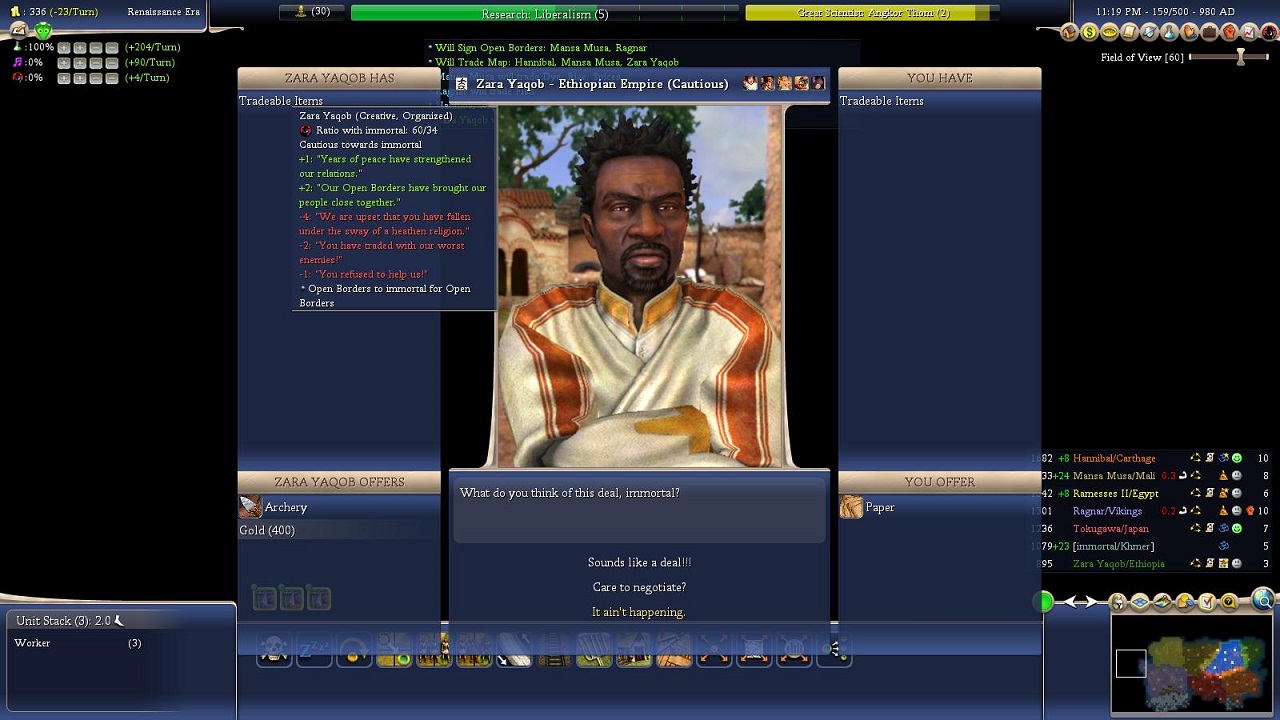1280x720 pixels.
Task: Toggle the red checkmark checklist button
Action: coord(1207,602)
